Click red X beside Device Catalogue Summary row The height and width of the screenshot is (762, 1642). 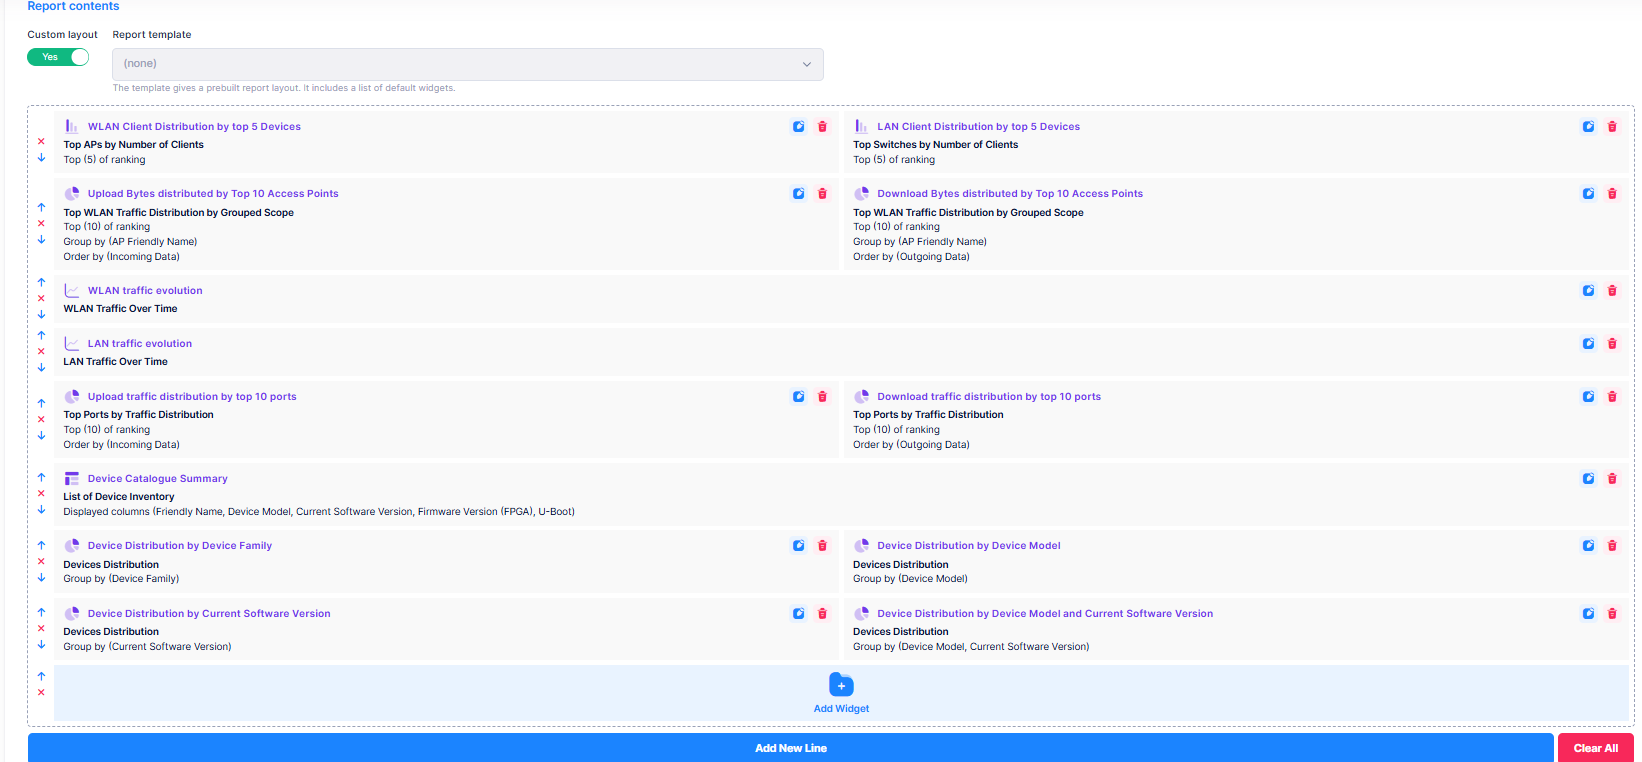41,494
